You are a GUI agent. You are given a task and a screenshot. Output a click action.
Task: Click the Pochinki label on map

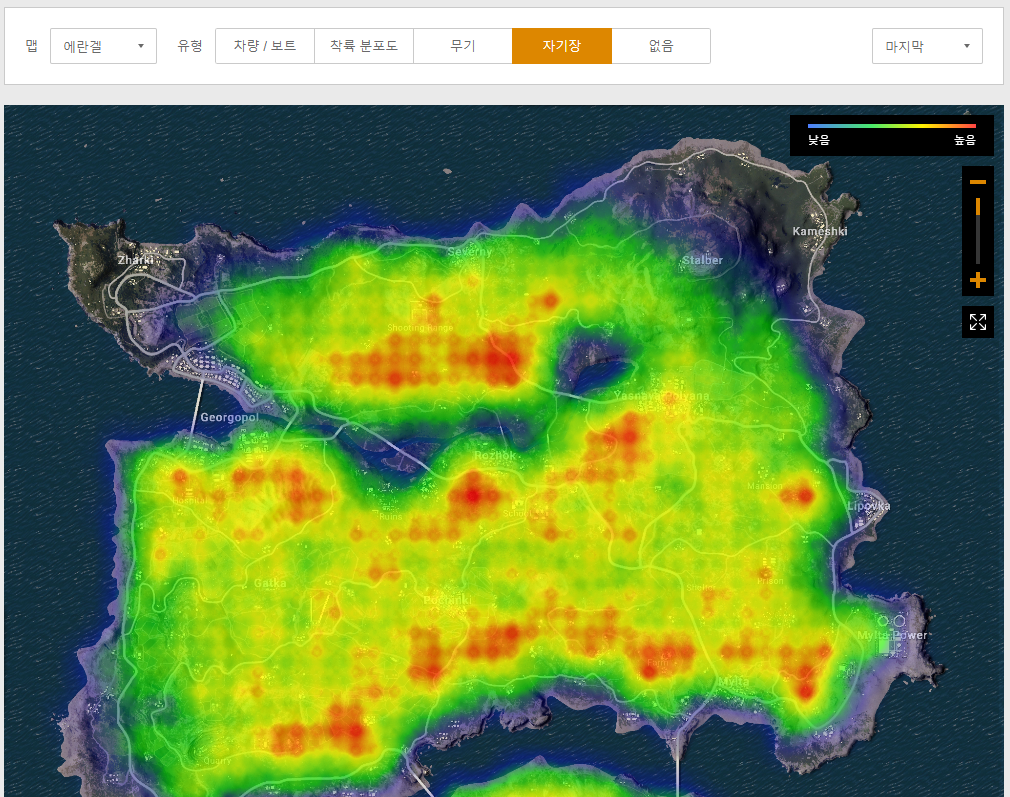click(447, 600)
